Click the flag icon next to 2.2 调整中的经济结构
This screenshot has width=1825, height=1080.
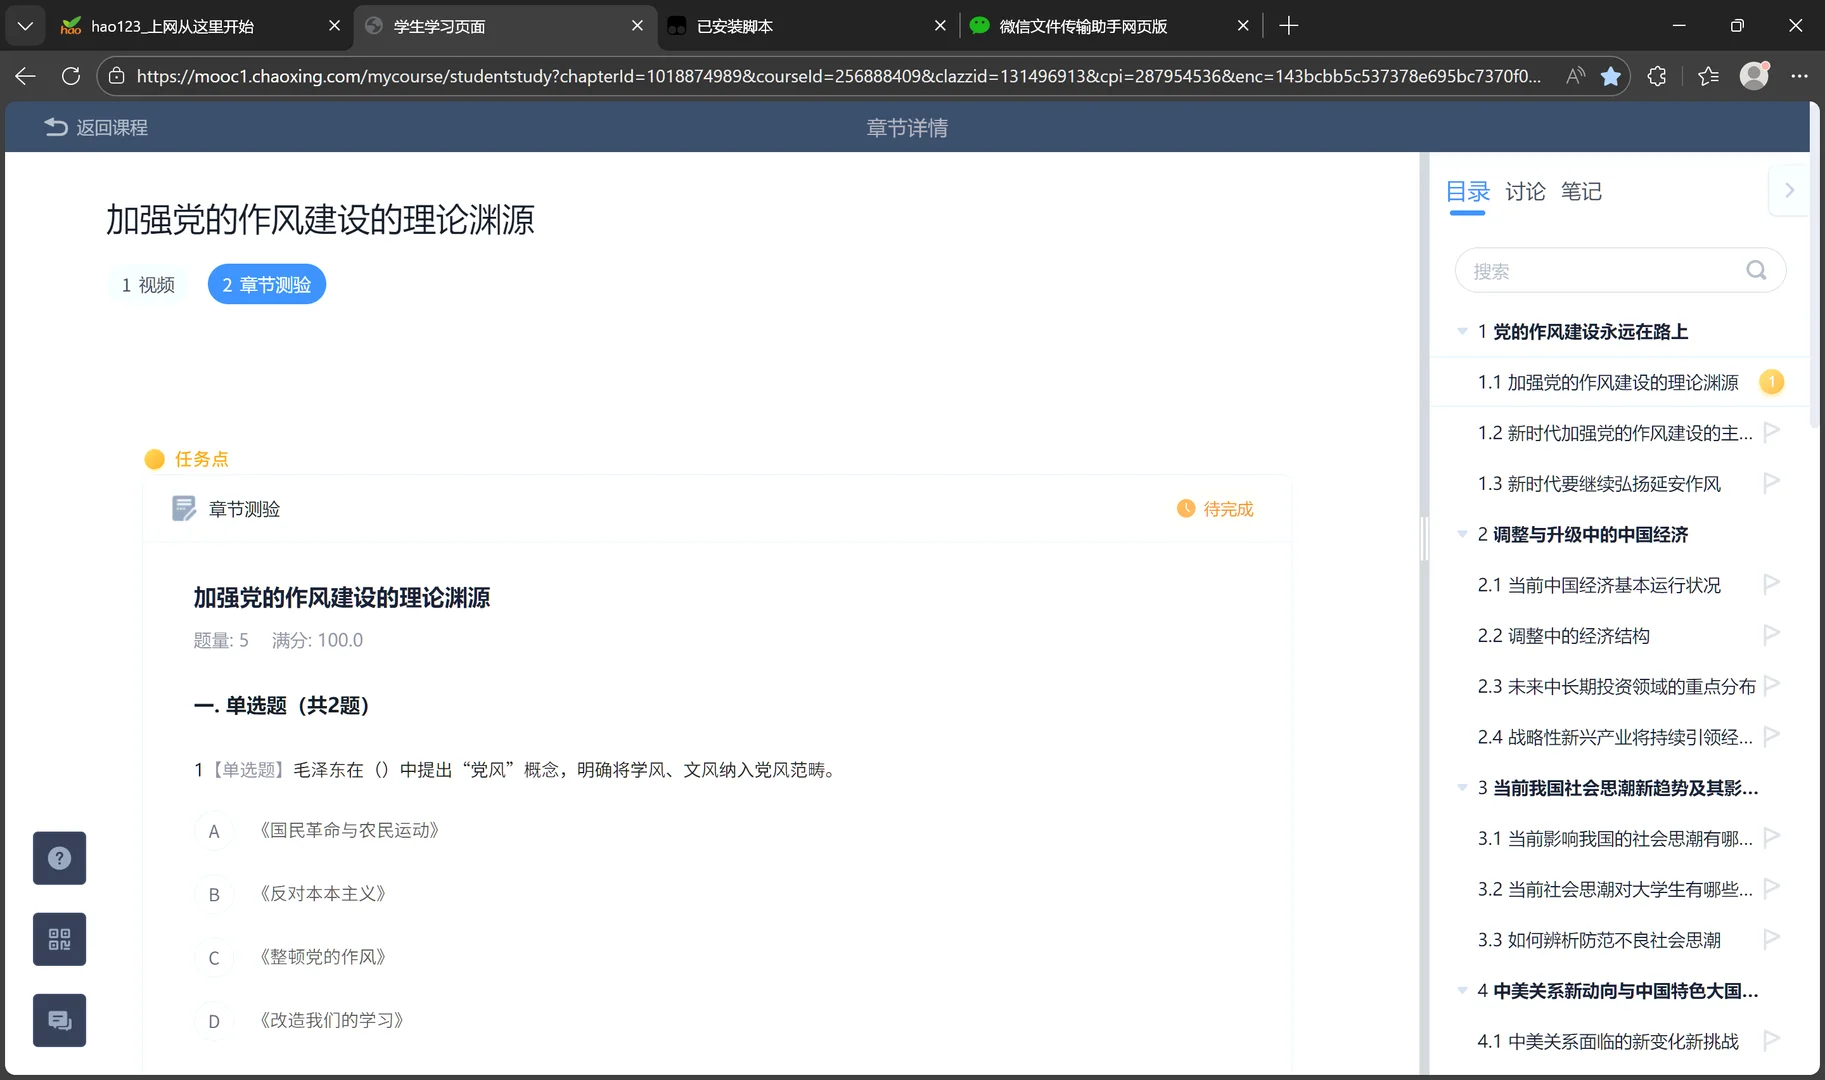pyautogui.click(x=1770, y=634)
